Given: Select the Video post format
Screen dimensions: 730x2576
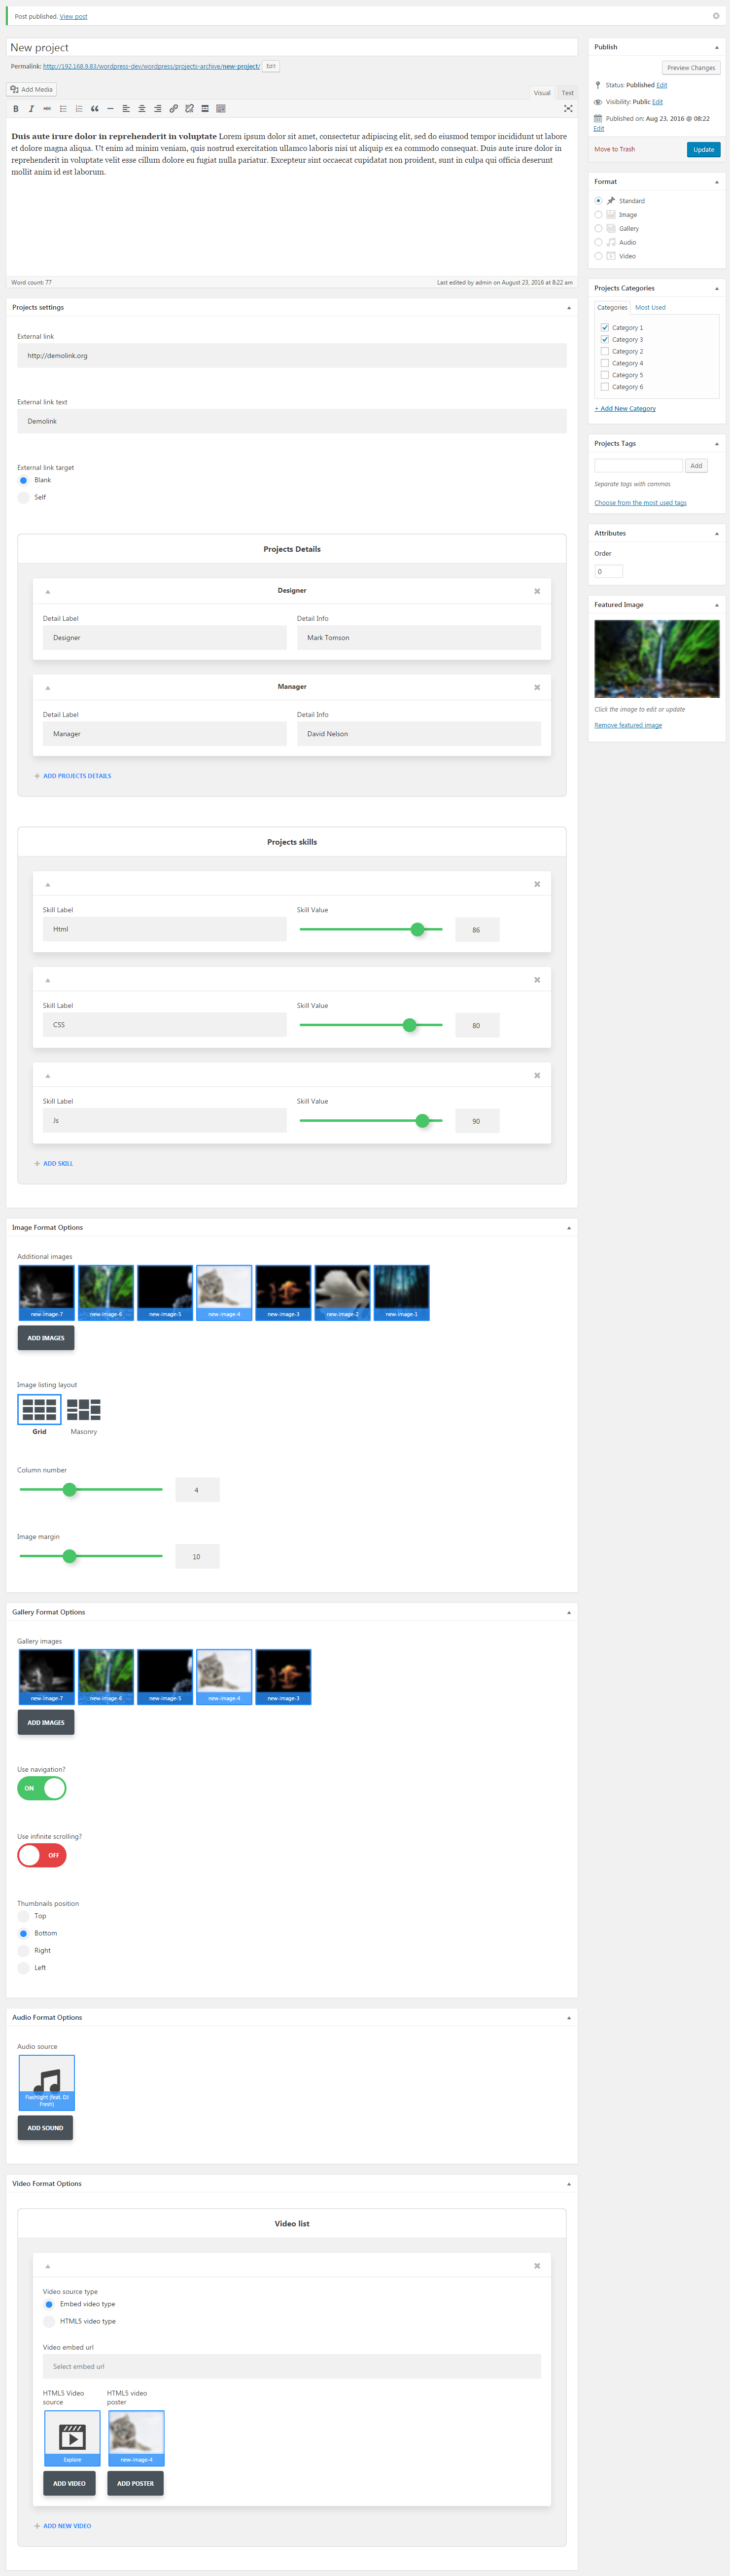Looking at the screenshot, I should point(598,256).
